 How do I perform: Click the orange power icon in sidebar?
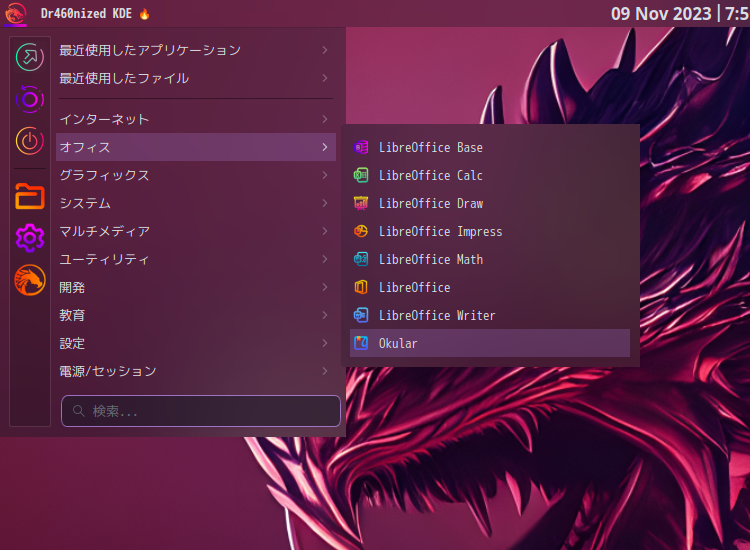pyautogui.click(x=30, y=141)
